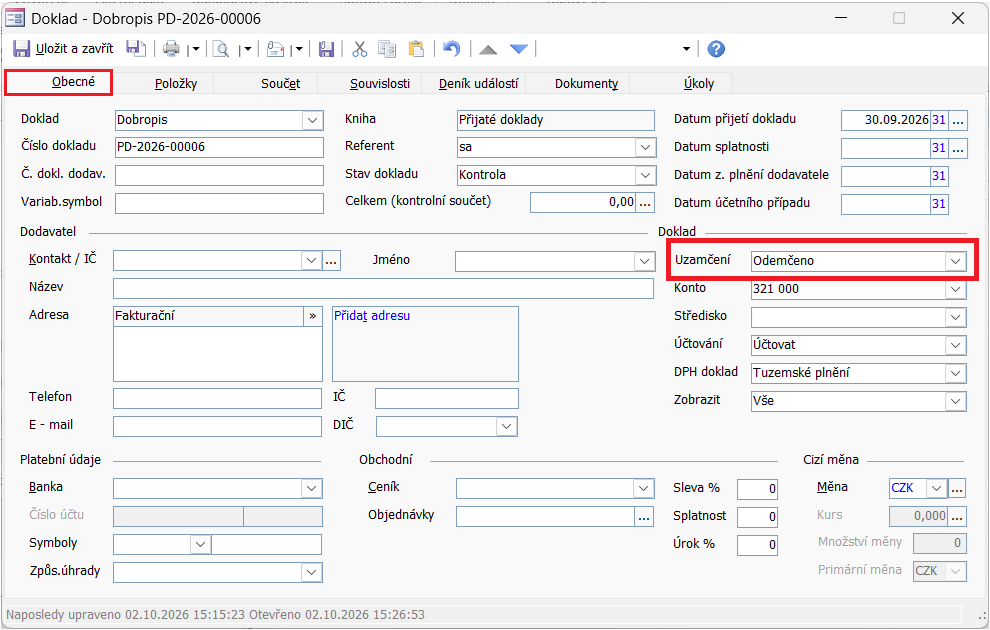The height and width of the screenshot is (630, 990).
Task: Click the blue undo arrow icon
Action: (451, 49)
